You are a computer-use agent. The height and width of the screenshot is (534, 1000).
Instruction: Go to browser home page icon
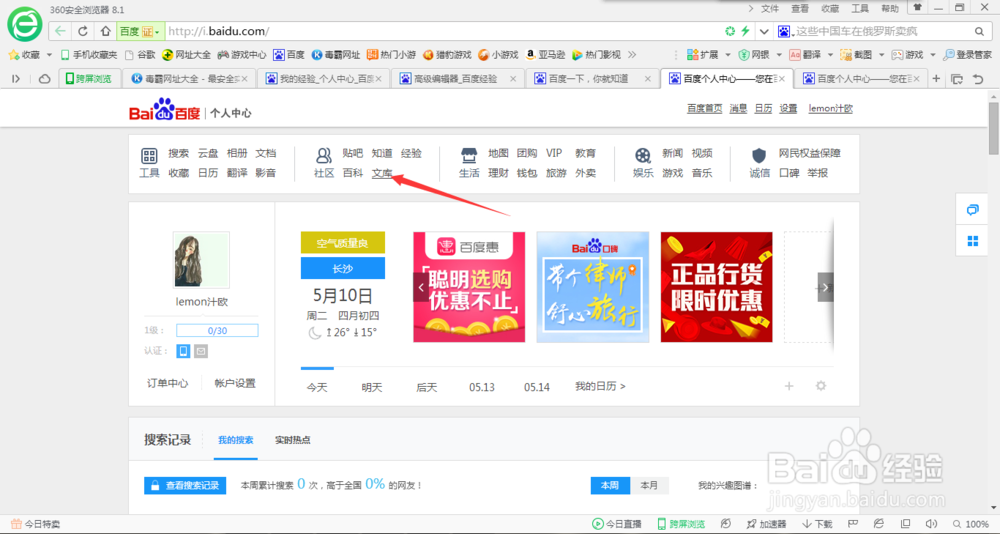[105, 31]
